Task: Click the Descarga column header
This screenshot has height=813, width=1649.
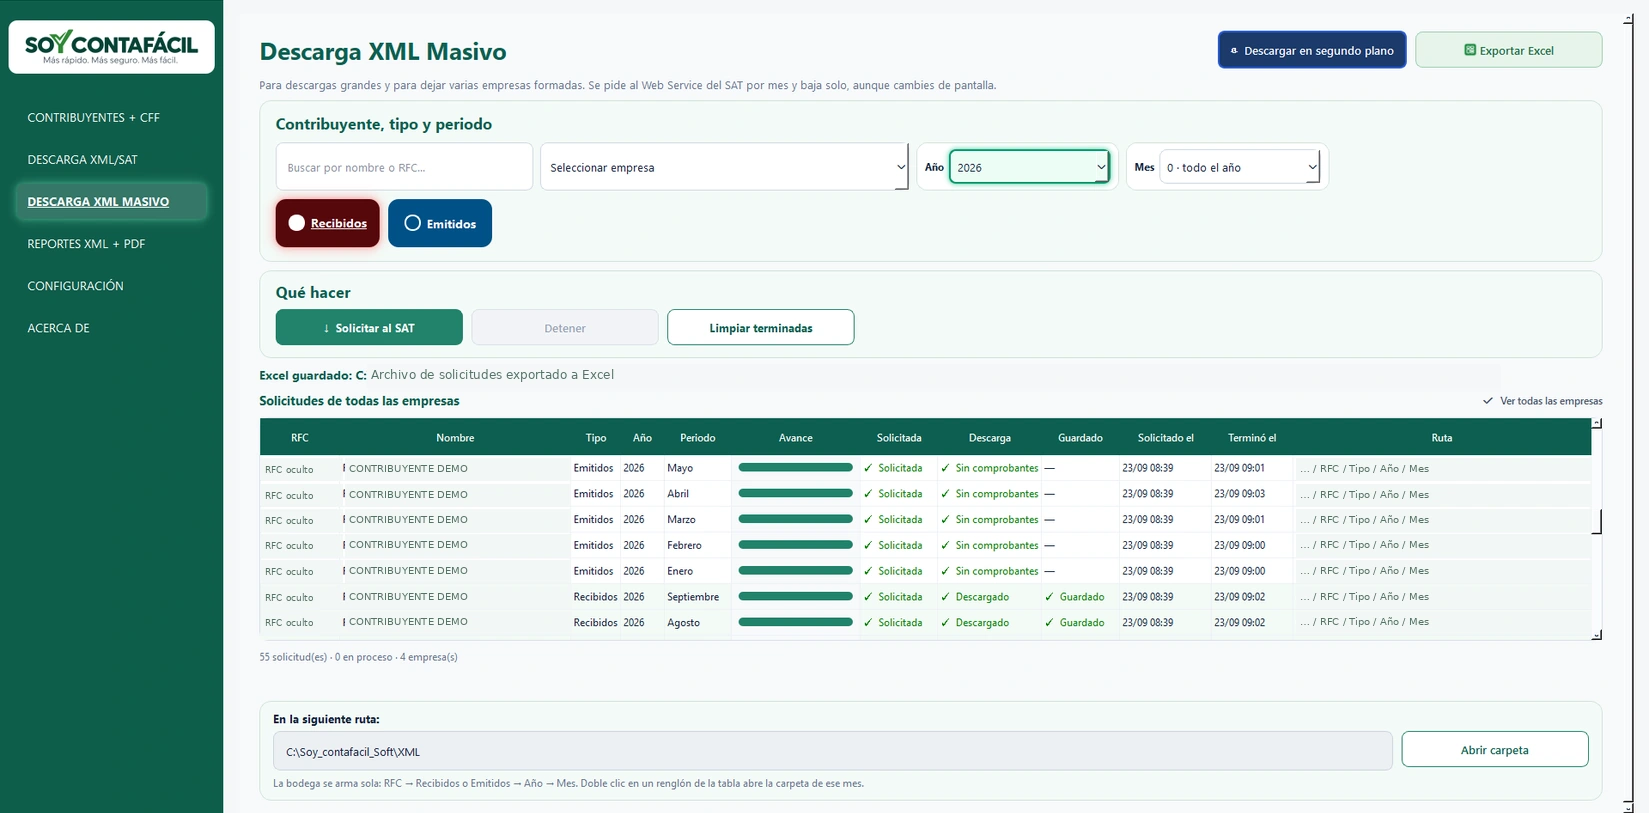Action: (989, 437)
